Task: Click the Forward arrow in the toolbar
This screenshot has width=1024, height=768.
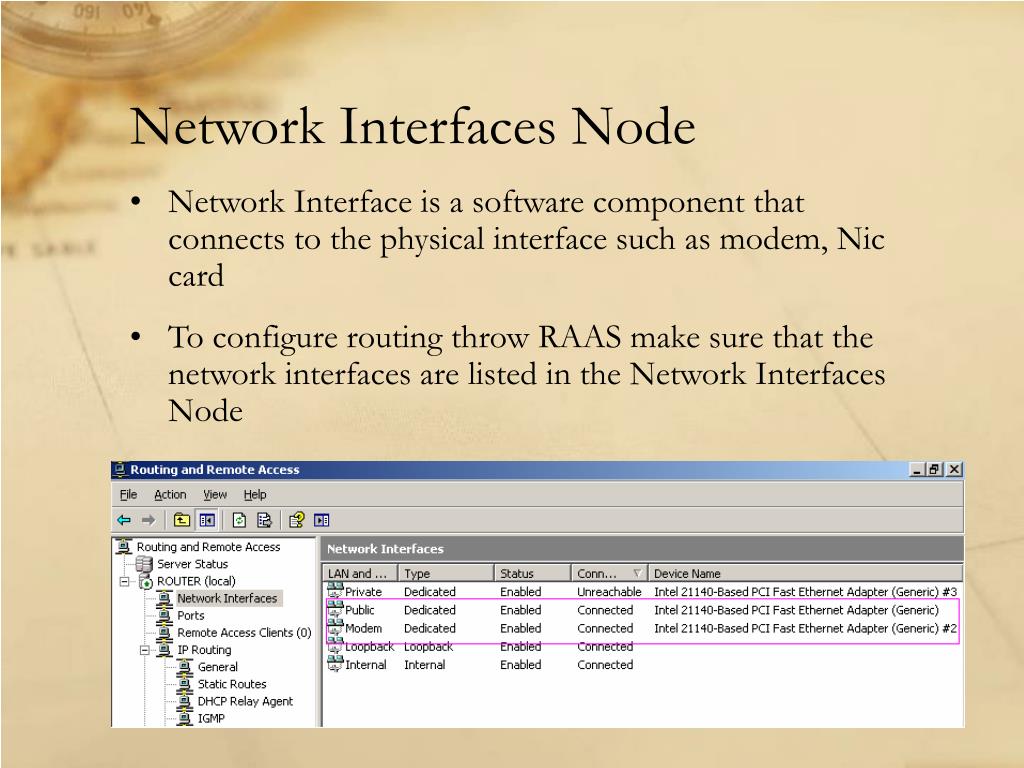Action: [148, 520]
